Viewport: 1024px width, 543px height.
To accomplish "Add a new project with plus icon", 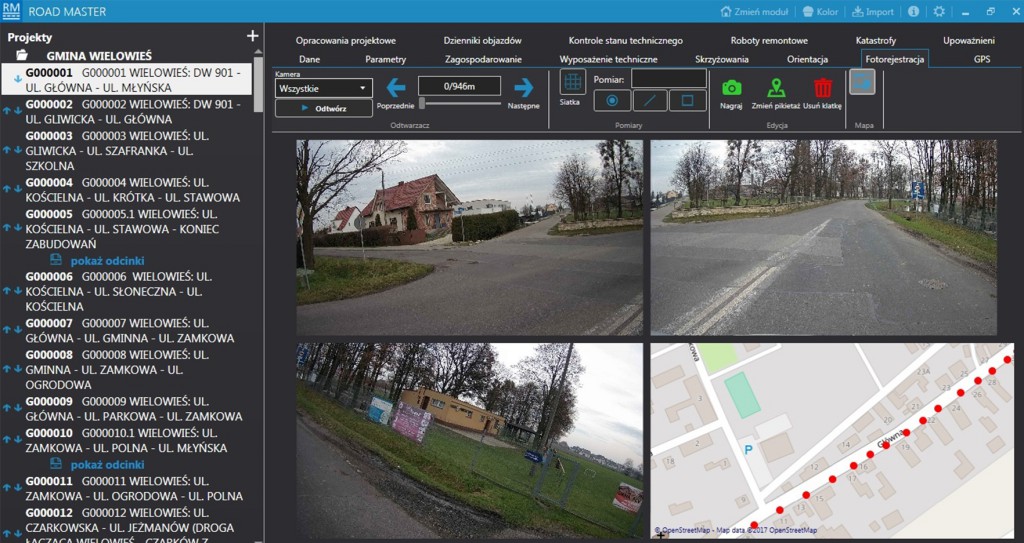I will pyautogui.click(x=253, y=36).
